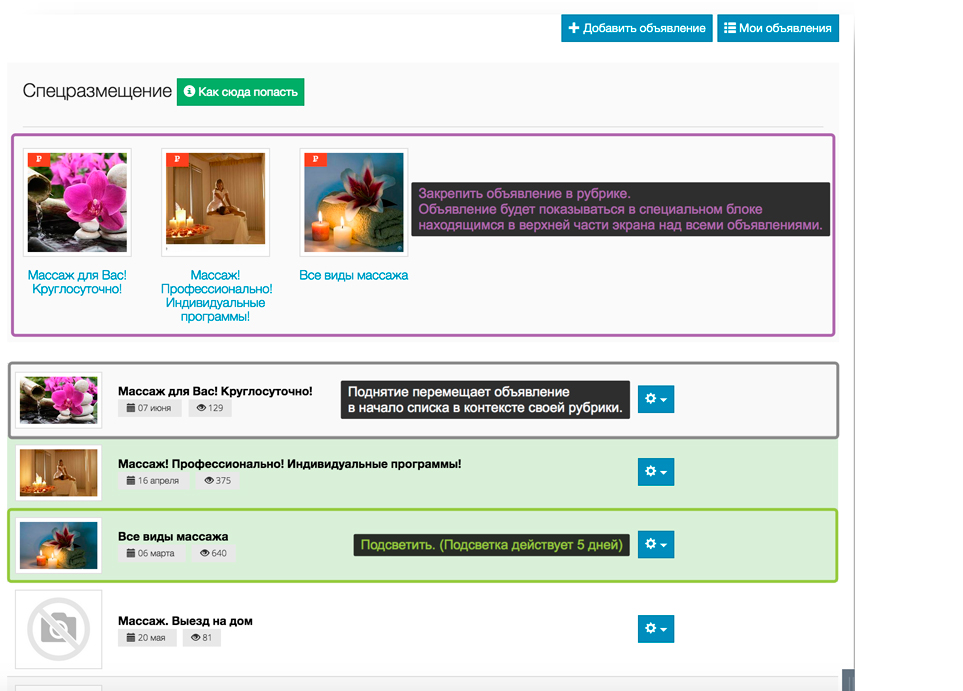Click list thumbnail of Массаж для Вас! Круглосуточно!
This screenshot has width=963, height=691.
[58, 400]
